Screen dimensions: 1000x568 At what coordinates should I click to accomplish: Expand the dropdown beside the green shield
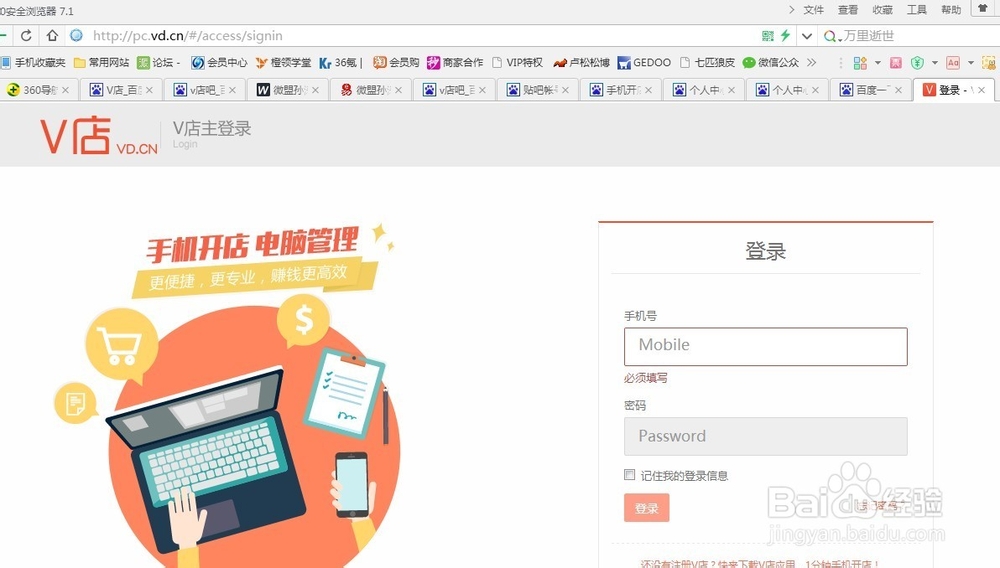click(935, 62)
